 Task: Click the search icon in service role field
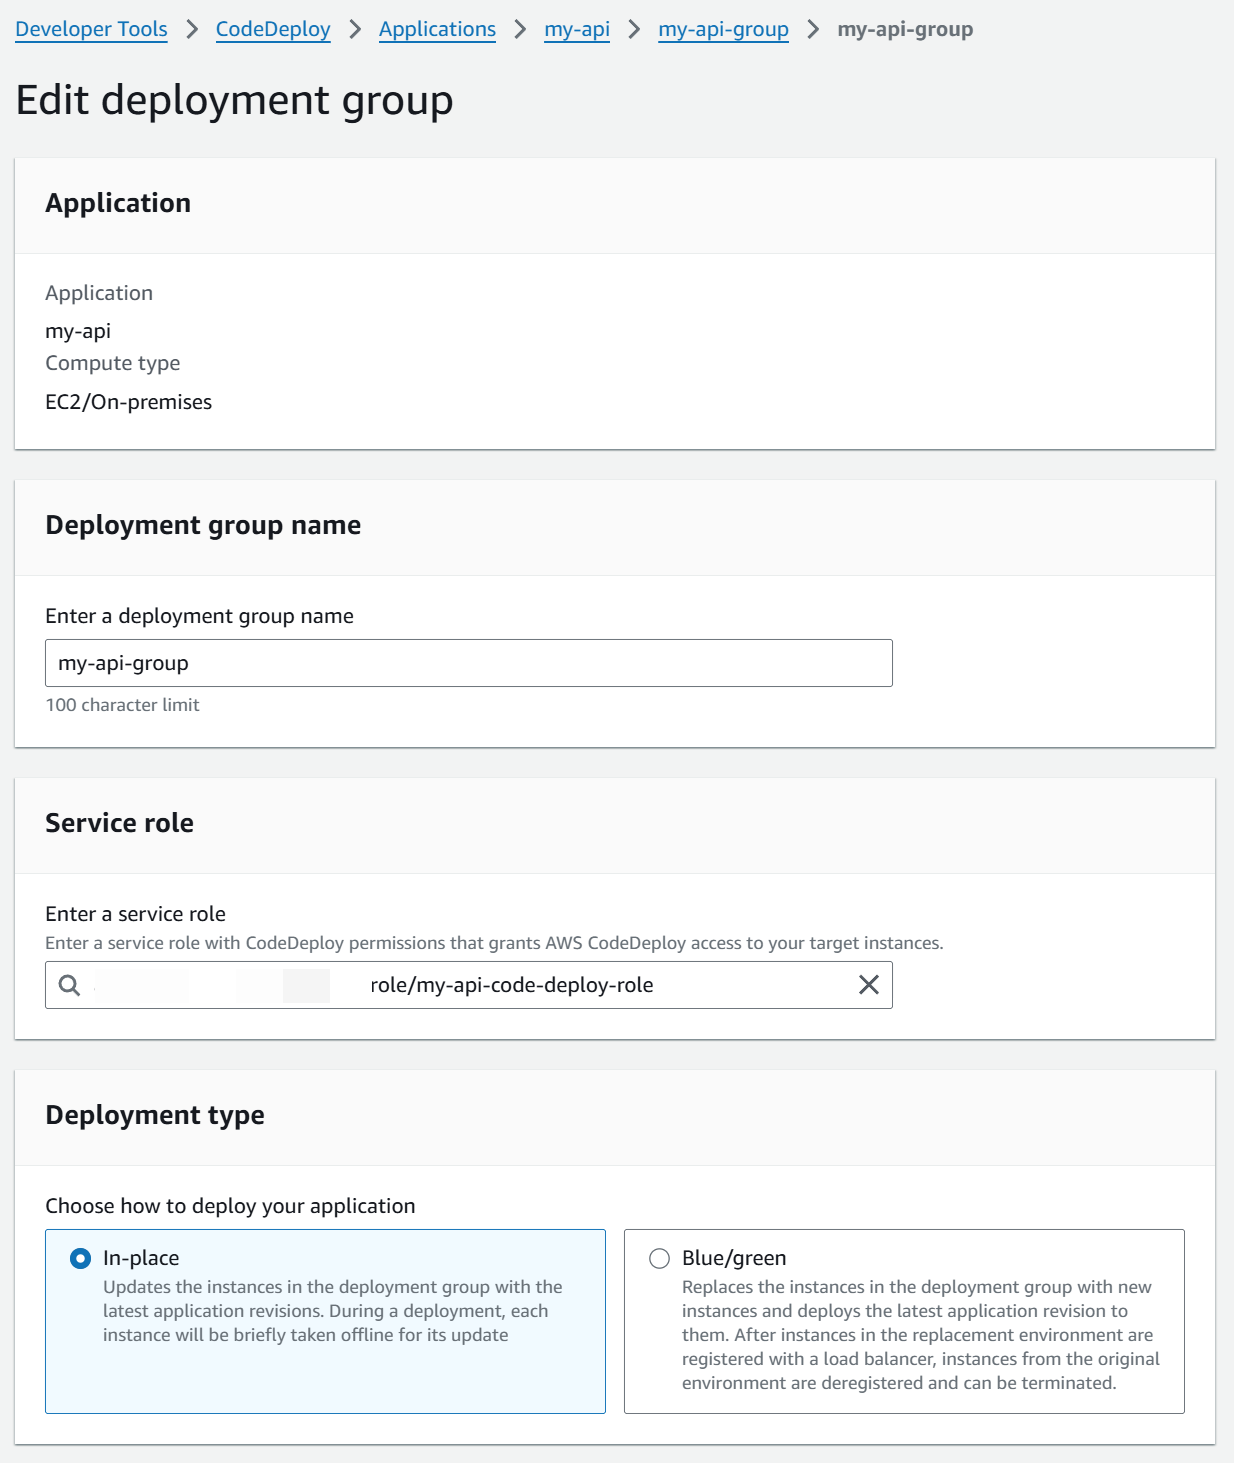(68, 985)
